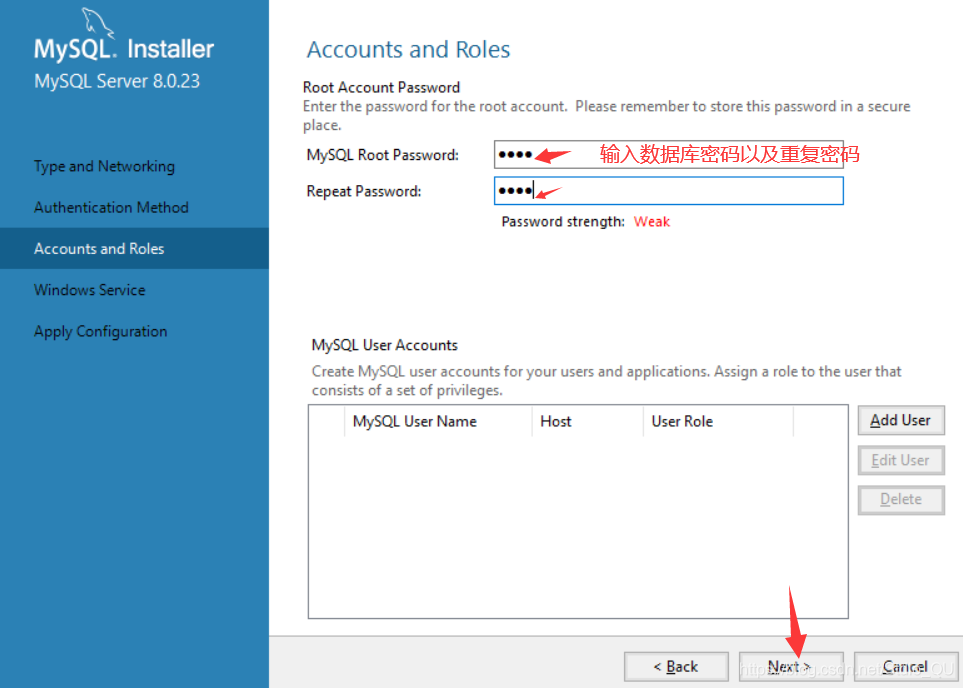Go to the Windows Service step

click(90, 290)
